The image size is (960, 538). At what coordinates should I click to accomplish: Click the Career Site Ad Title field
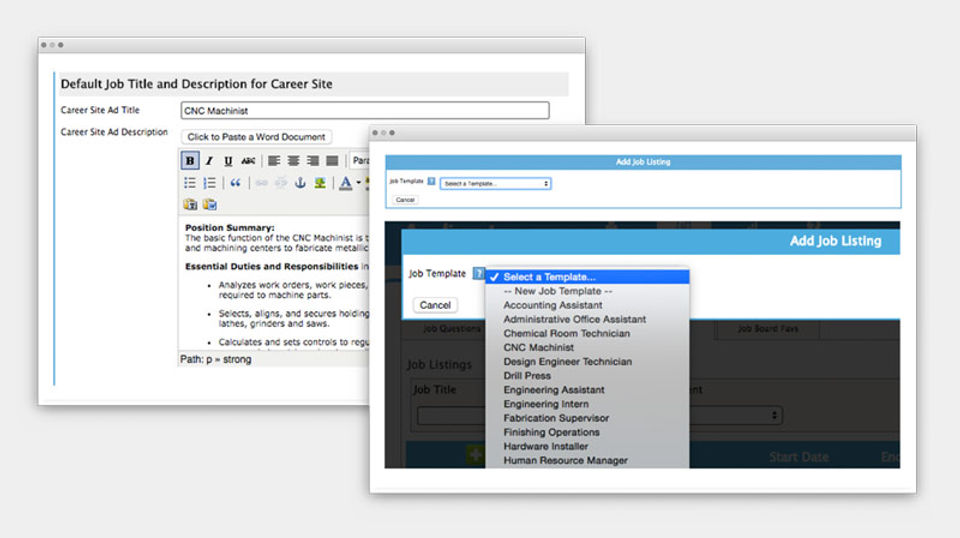click(365, 110)
